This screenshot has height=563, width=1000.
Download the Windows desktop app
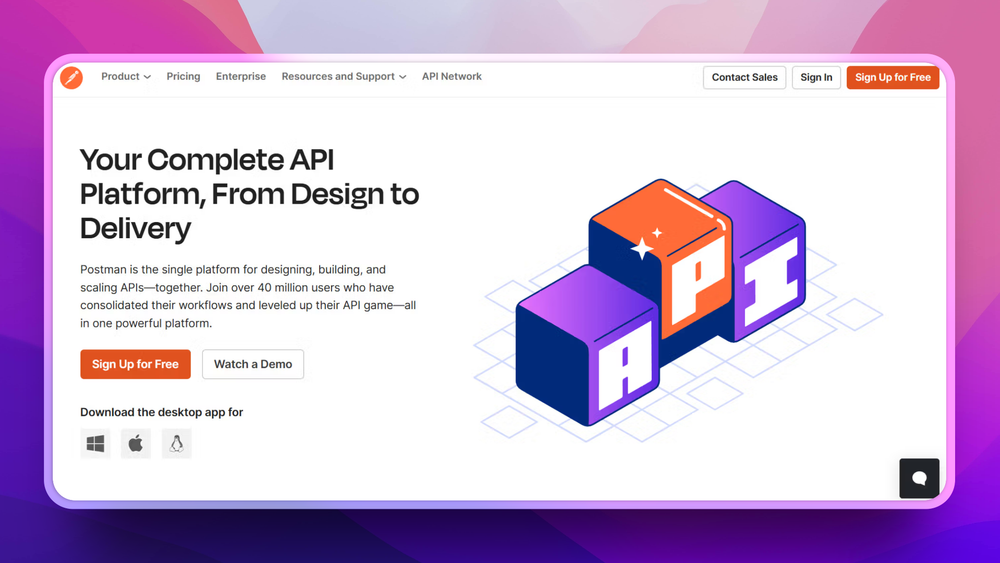click(95, 443)
